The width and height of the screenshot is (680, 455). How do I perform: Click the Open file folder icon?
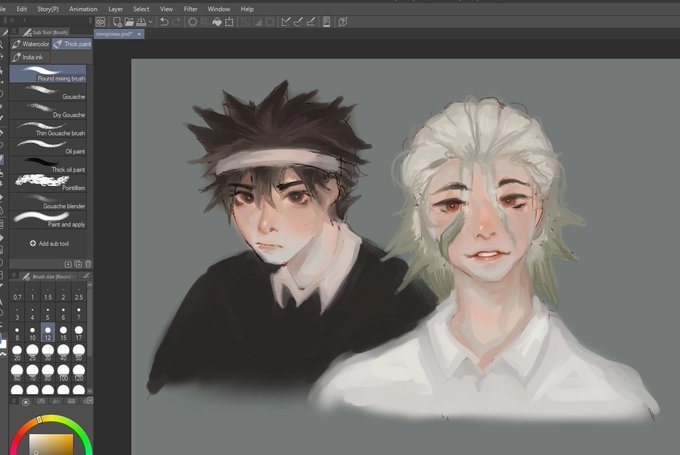coord(129,22)
